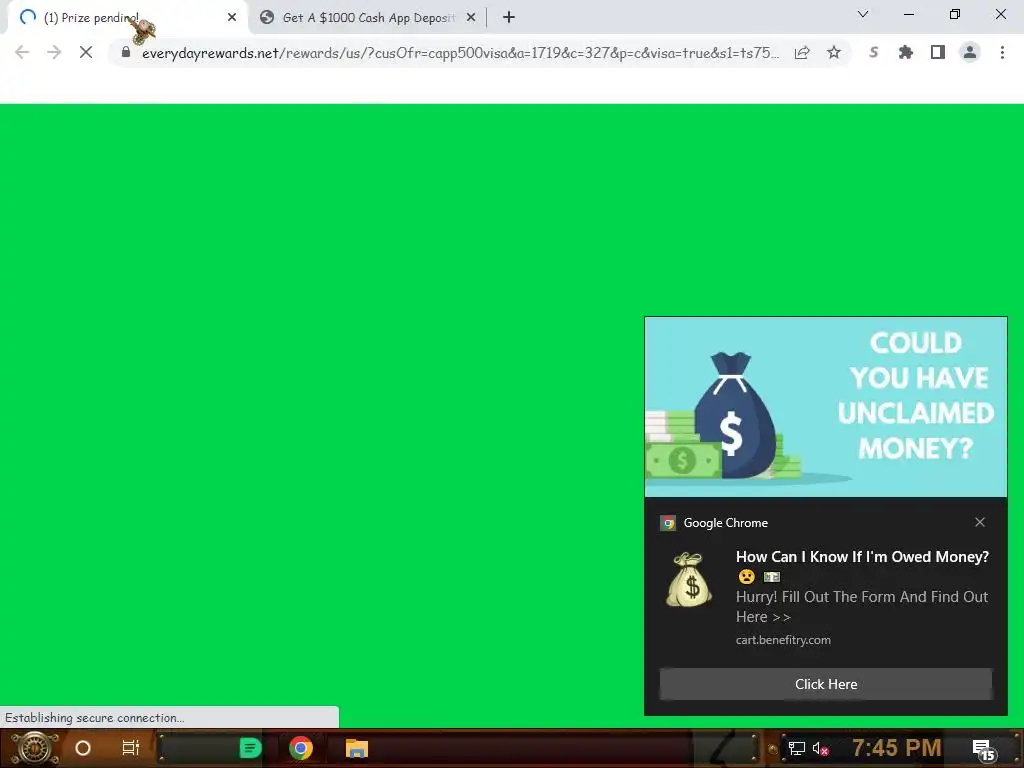
Task: Bookmark this tab with star icon
Action: click(834, 52)
